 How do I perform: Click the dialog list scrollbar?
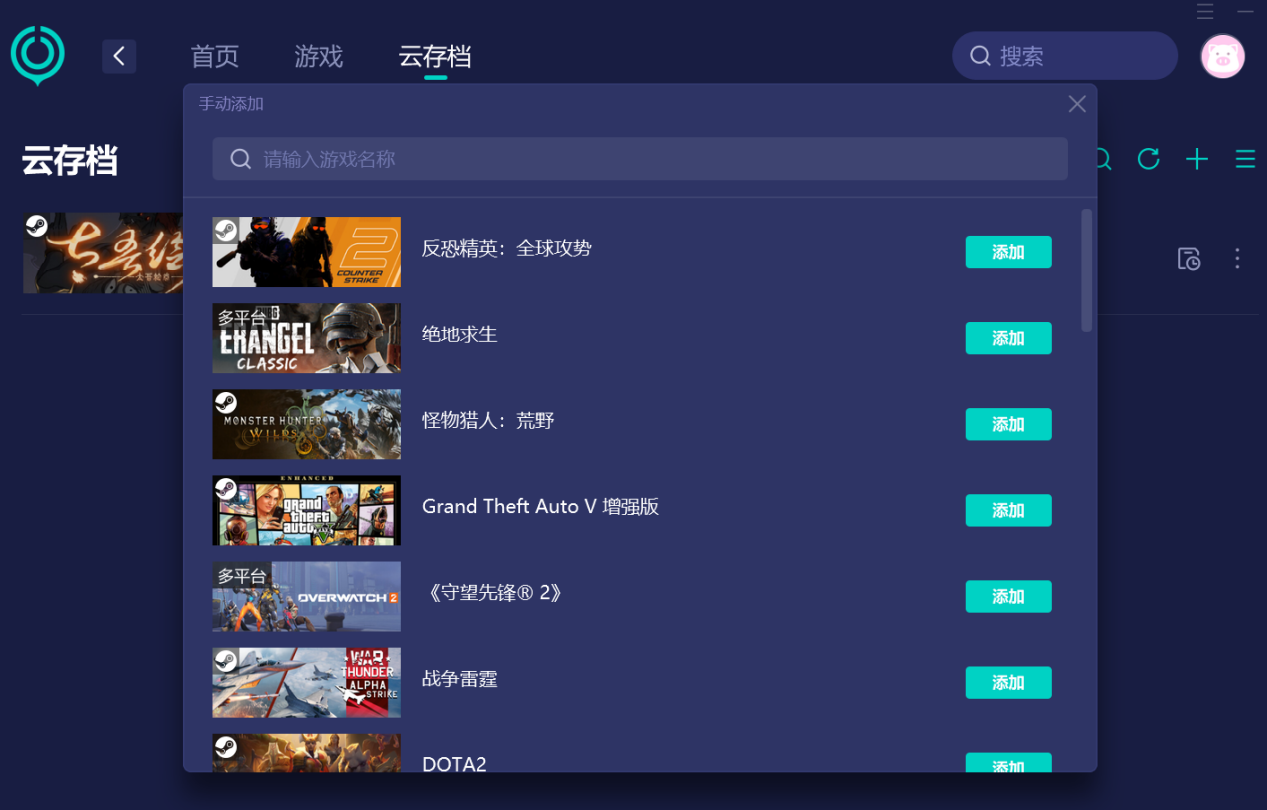(x=1087, y=270)
